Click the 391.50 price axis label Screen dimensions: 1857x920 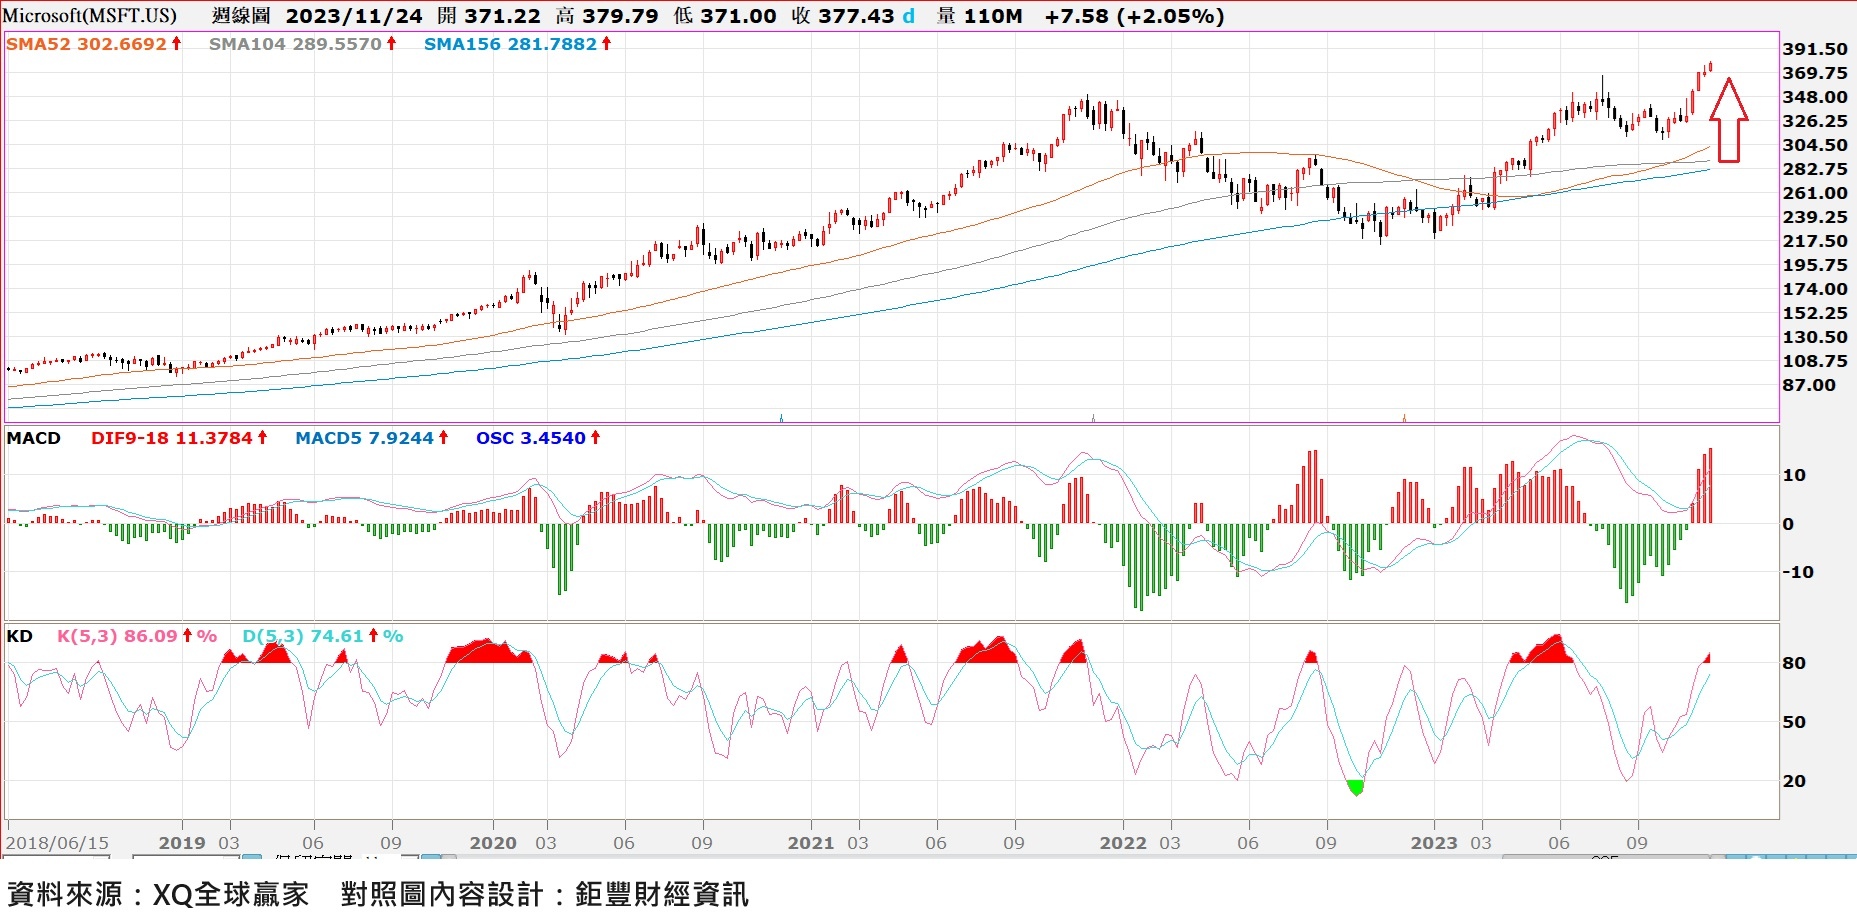tap(1815, 49)
